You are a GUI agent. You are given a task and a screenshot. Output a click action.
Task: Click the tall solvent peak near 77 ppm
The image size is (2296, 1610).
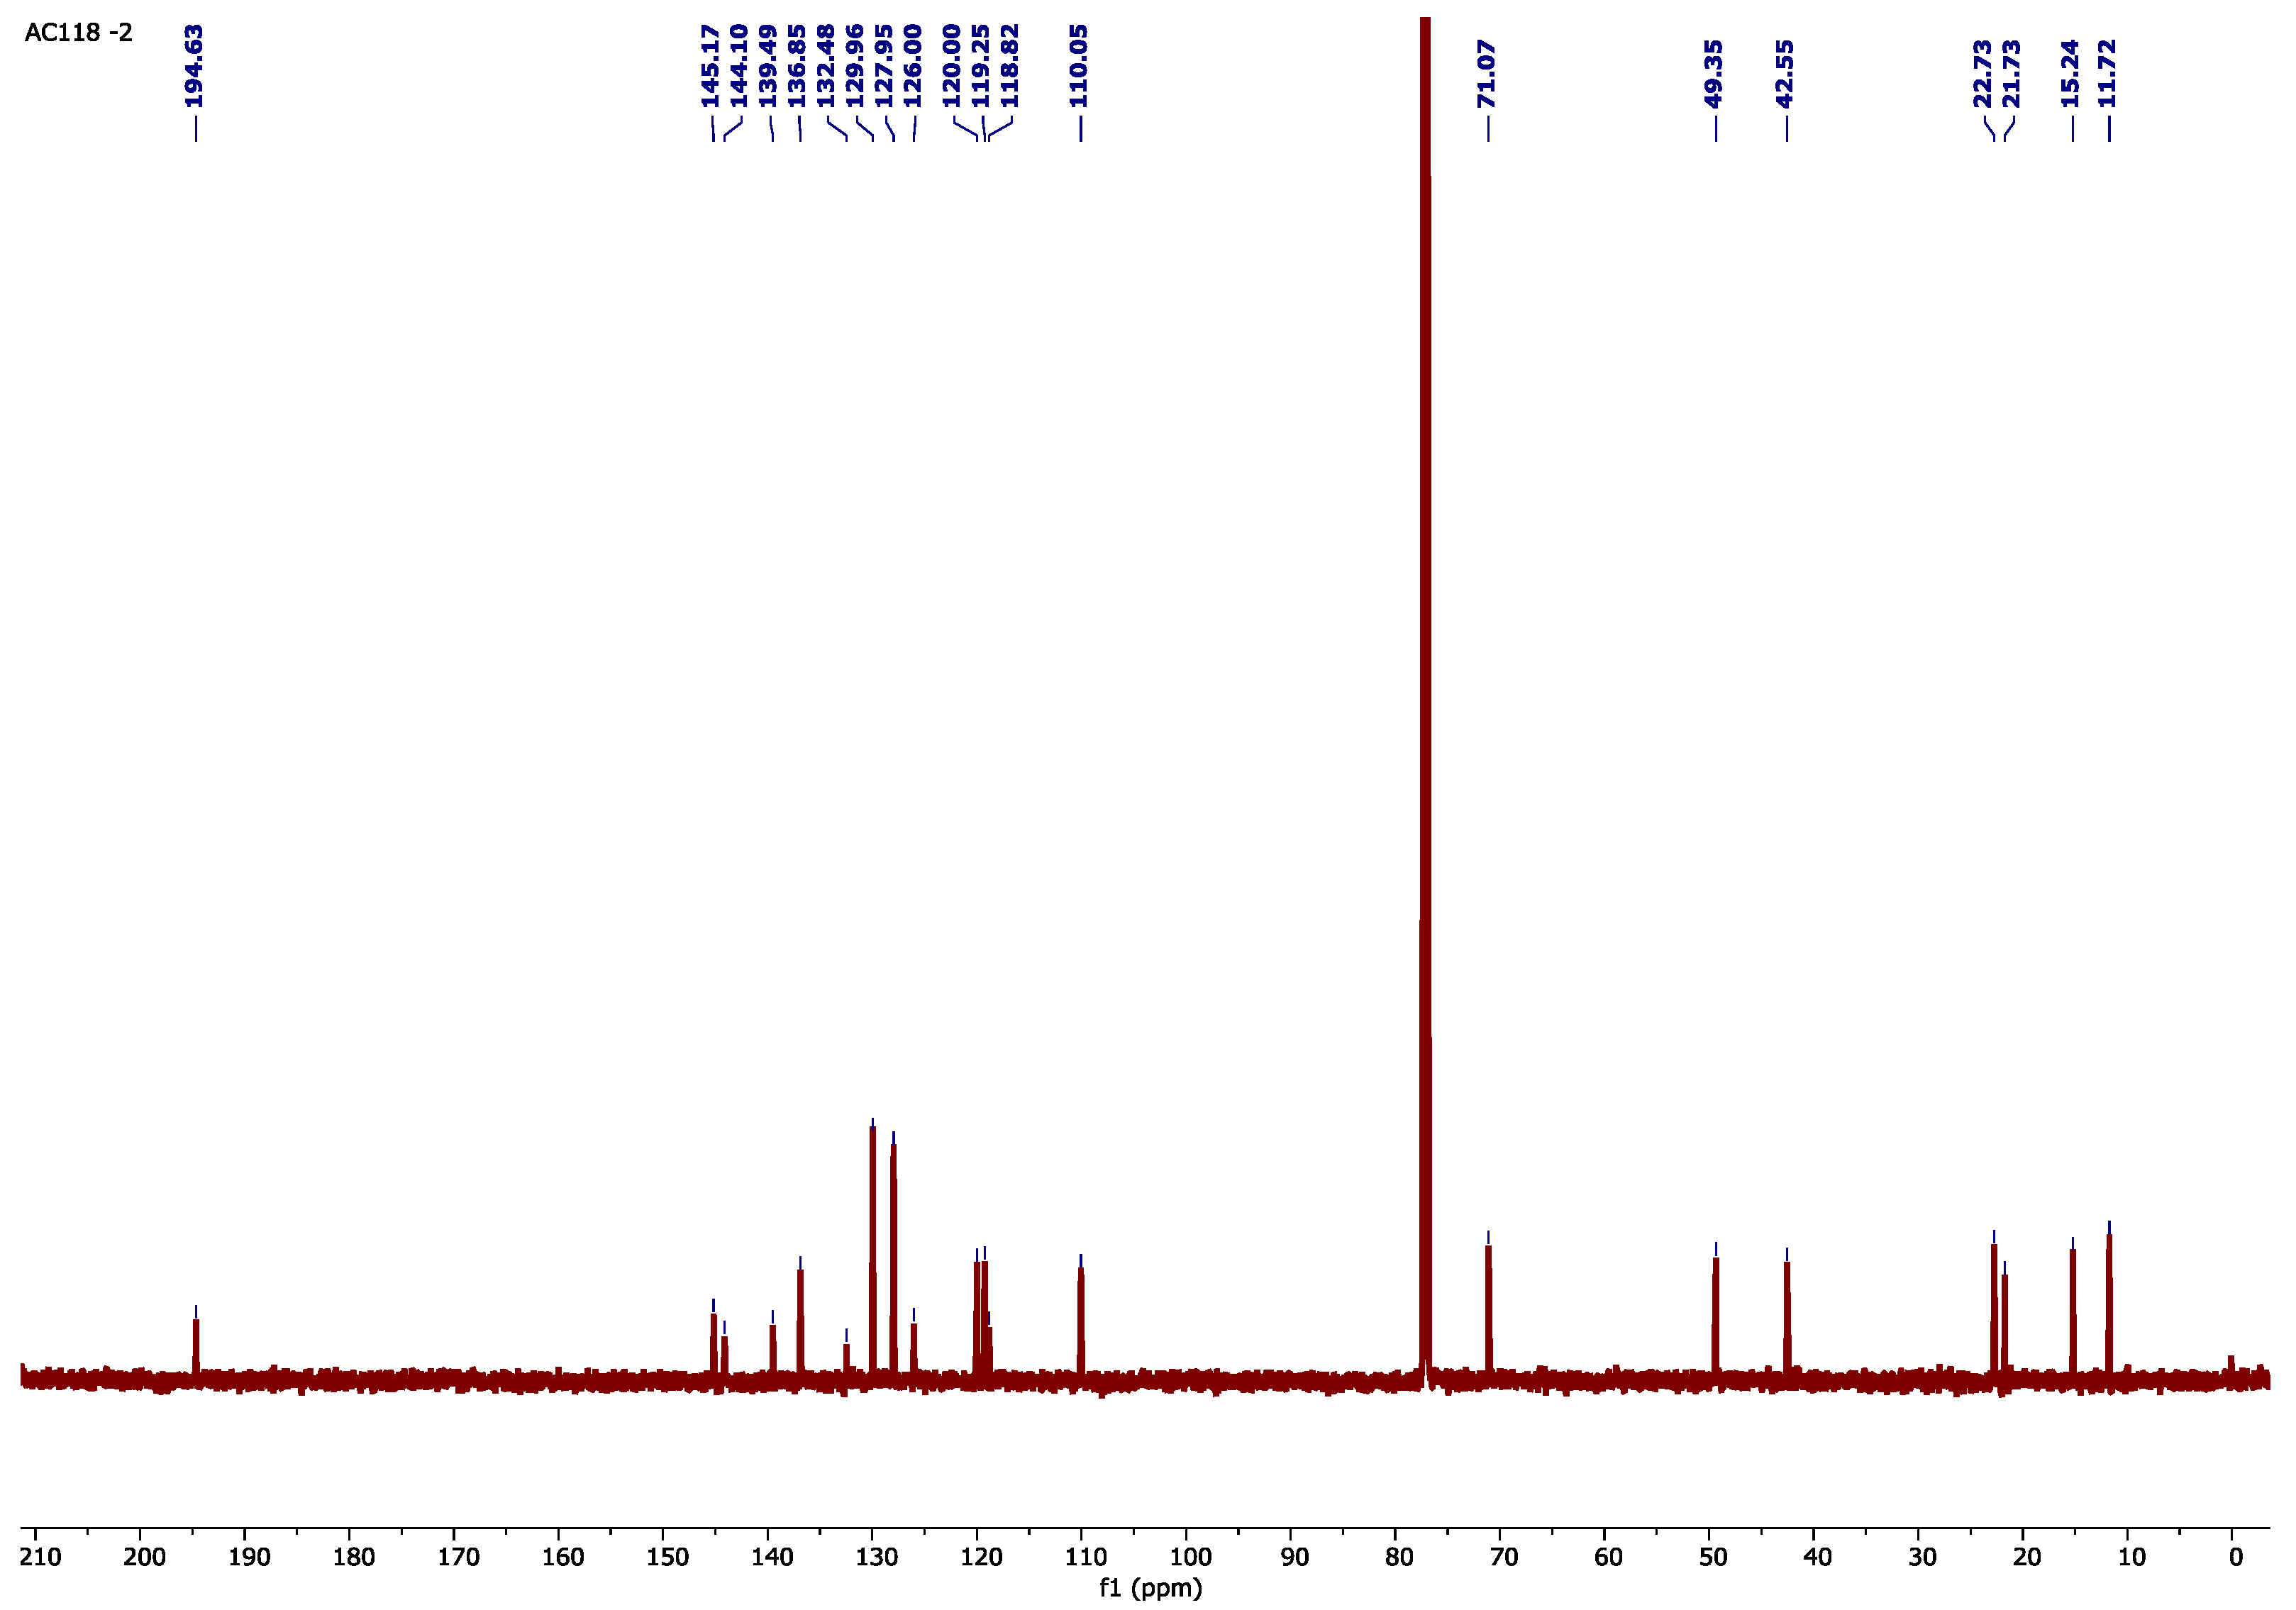pos(1425,700)
